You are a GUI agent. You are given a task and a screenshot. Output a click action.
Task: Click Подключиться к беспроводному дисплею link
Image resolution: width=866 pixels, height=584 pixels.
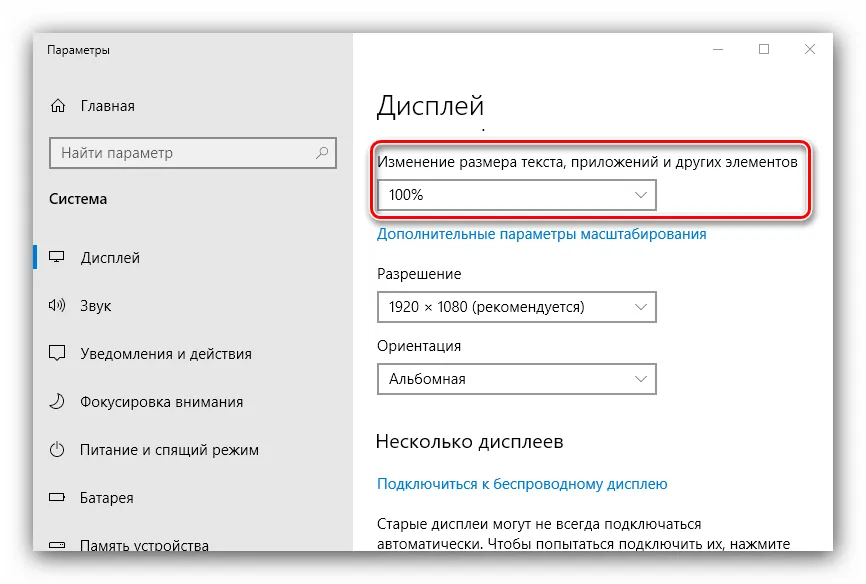click(x=522, y=484)
